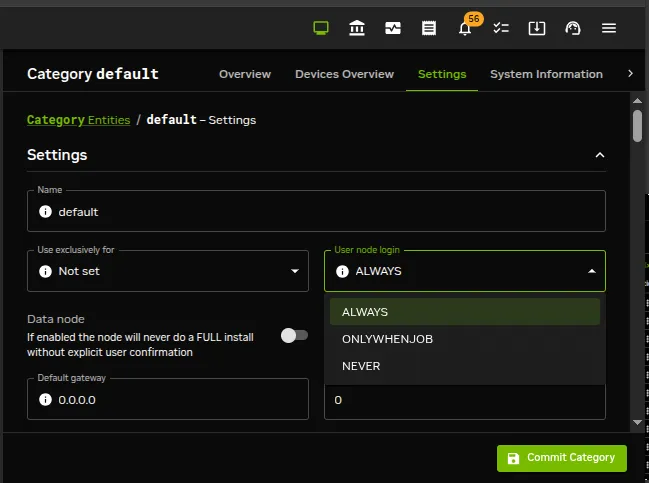Open the download tray icon

point(537,28)
